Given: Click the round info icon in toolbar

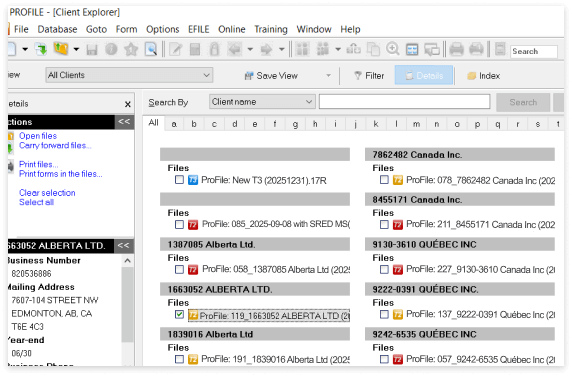Looking at the screenshot, I should (111, 49).
